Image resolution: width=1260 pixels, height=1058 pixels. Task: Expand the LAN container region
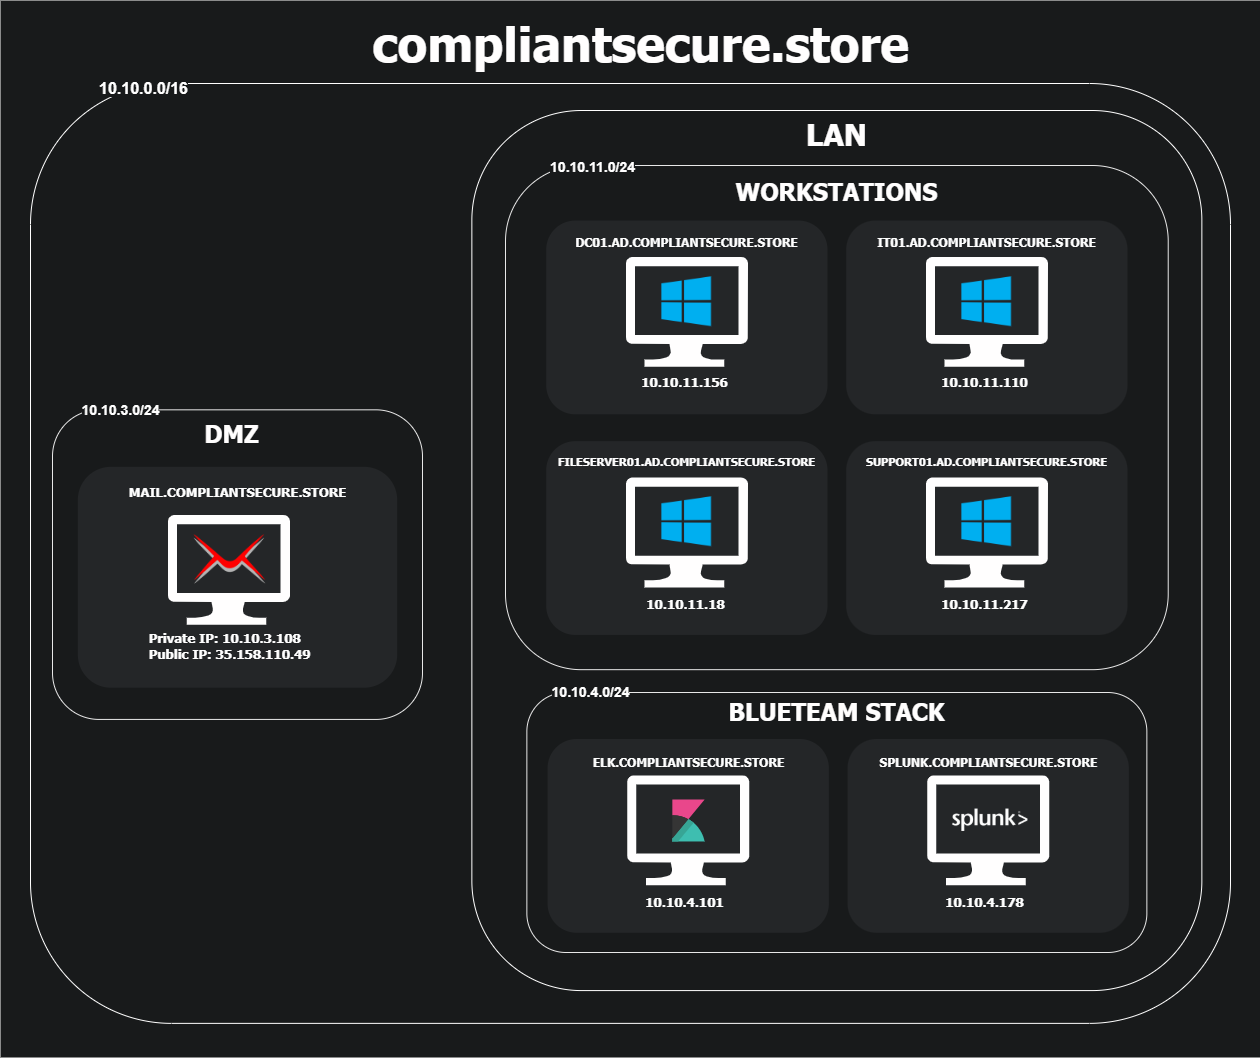(x=835, y=136)
